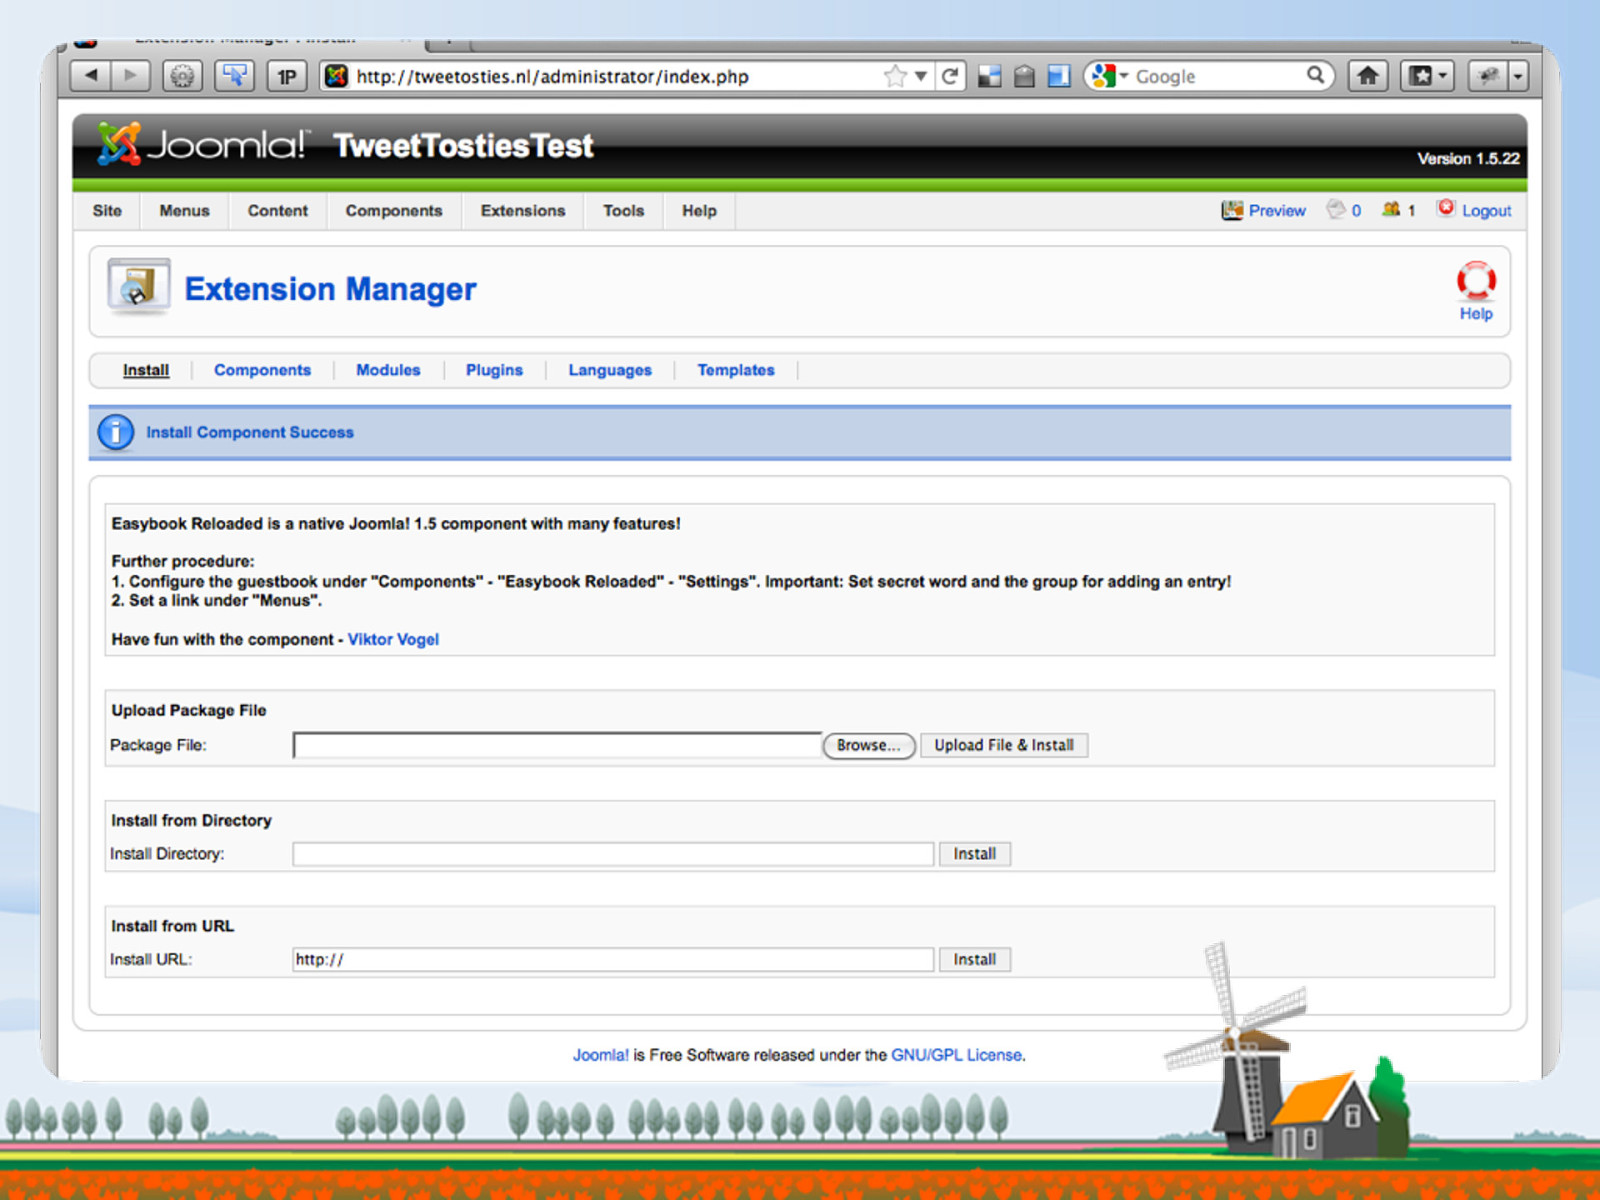Click the Install URL text field
The width and height of the screenshot is (1600, 1200).
click(613, 960)
